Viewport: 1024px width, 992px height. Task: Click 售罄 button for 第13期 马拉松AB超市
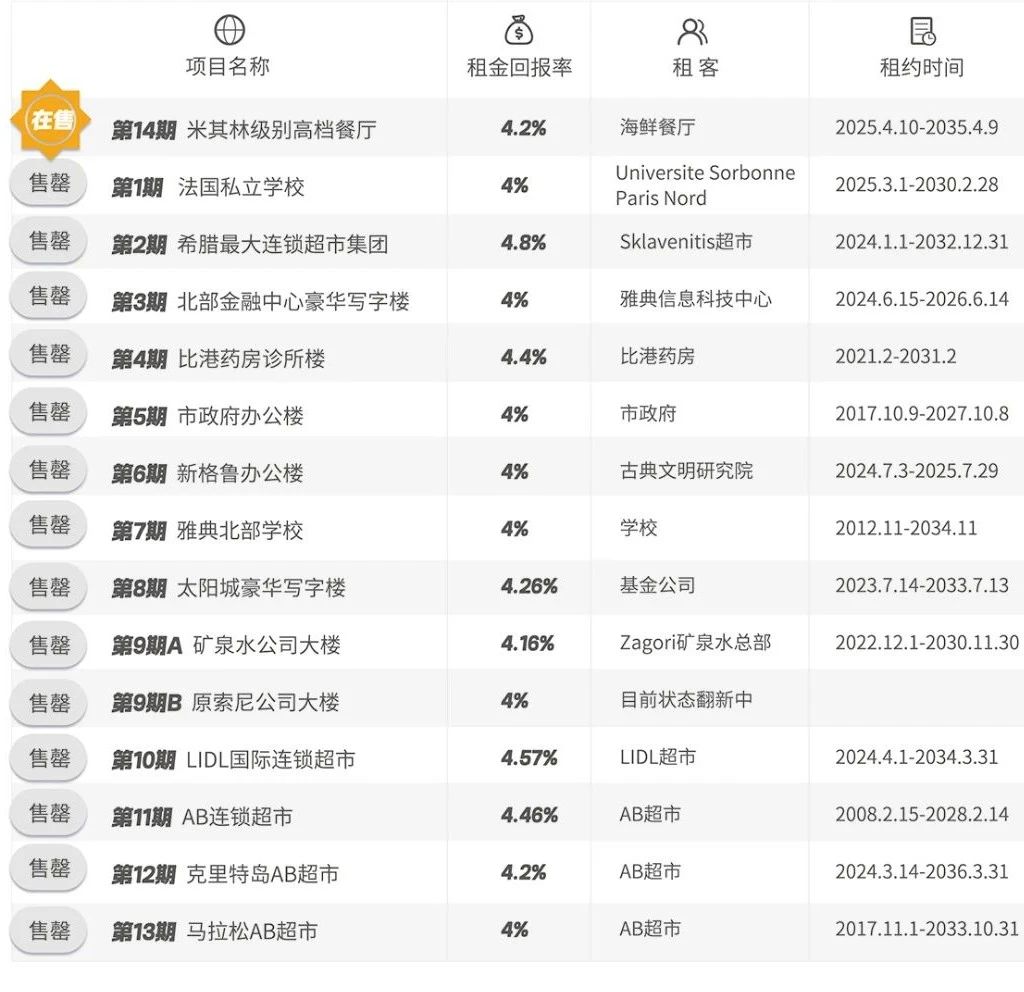coord(49,931)
